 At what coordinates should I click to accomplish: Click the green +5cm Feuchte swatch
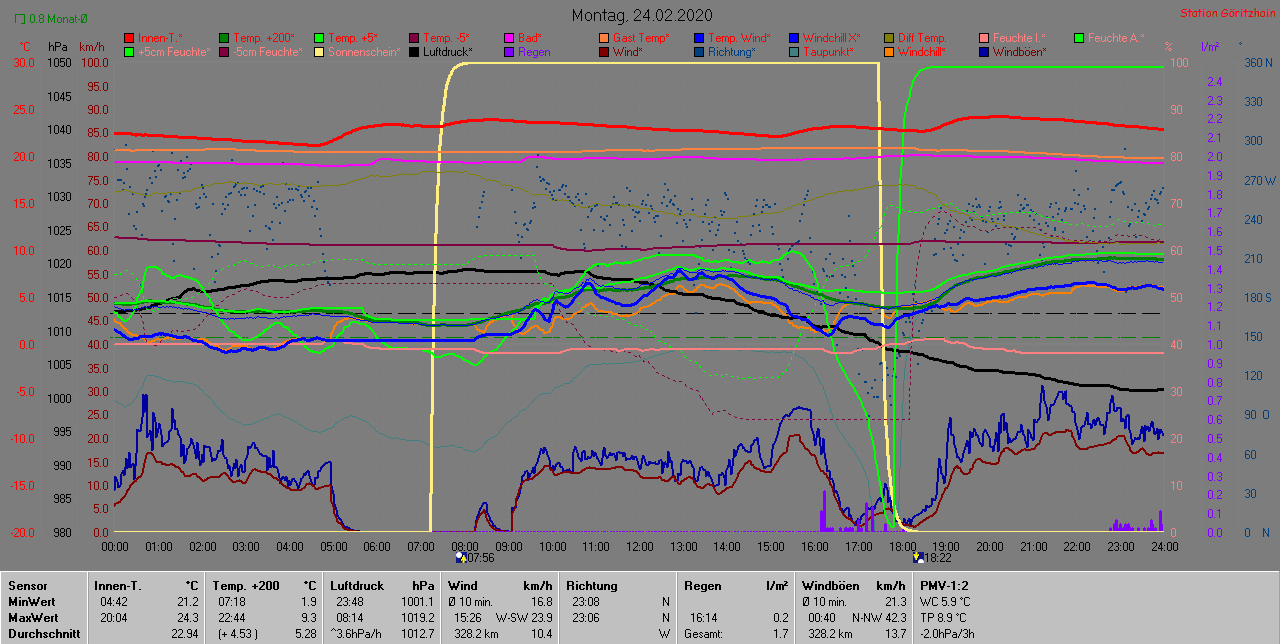pyautogui.click(x=128, y=51)
